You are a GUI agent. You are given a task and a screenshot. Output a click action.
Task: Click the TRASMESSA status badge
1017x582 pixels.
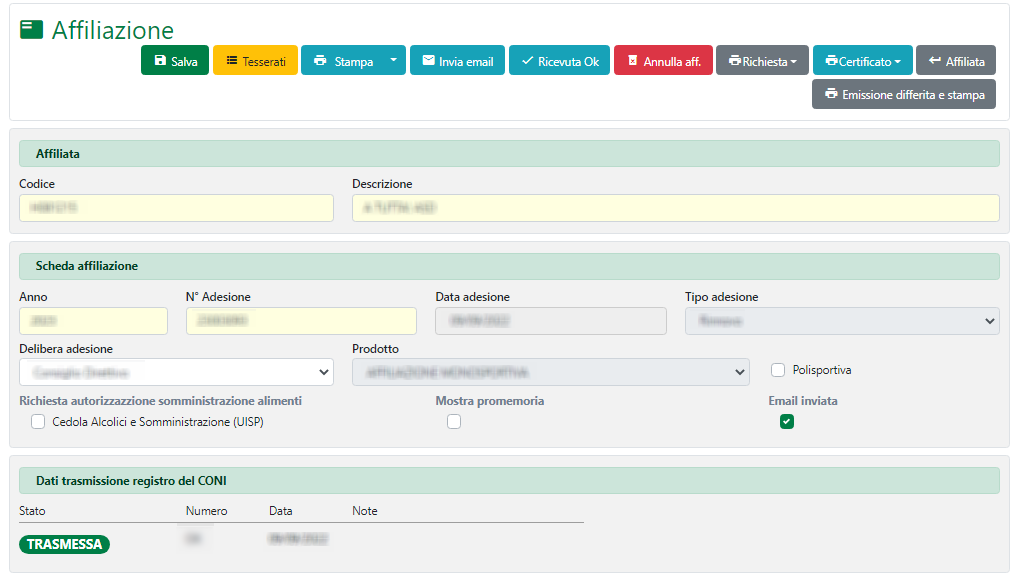[x=64, y=544]
